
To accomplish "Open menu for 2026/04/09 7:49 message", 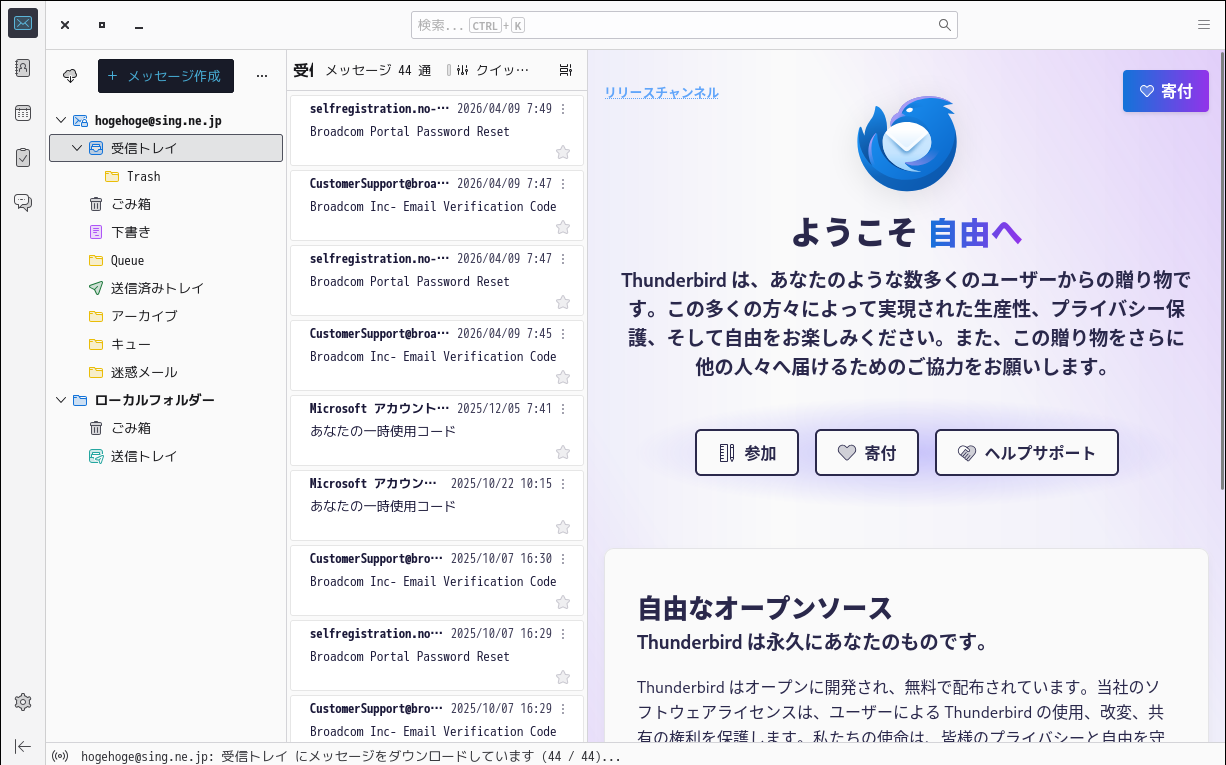I will click(x=563, y=109).
